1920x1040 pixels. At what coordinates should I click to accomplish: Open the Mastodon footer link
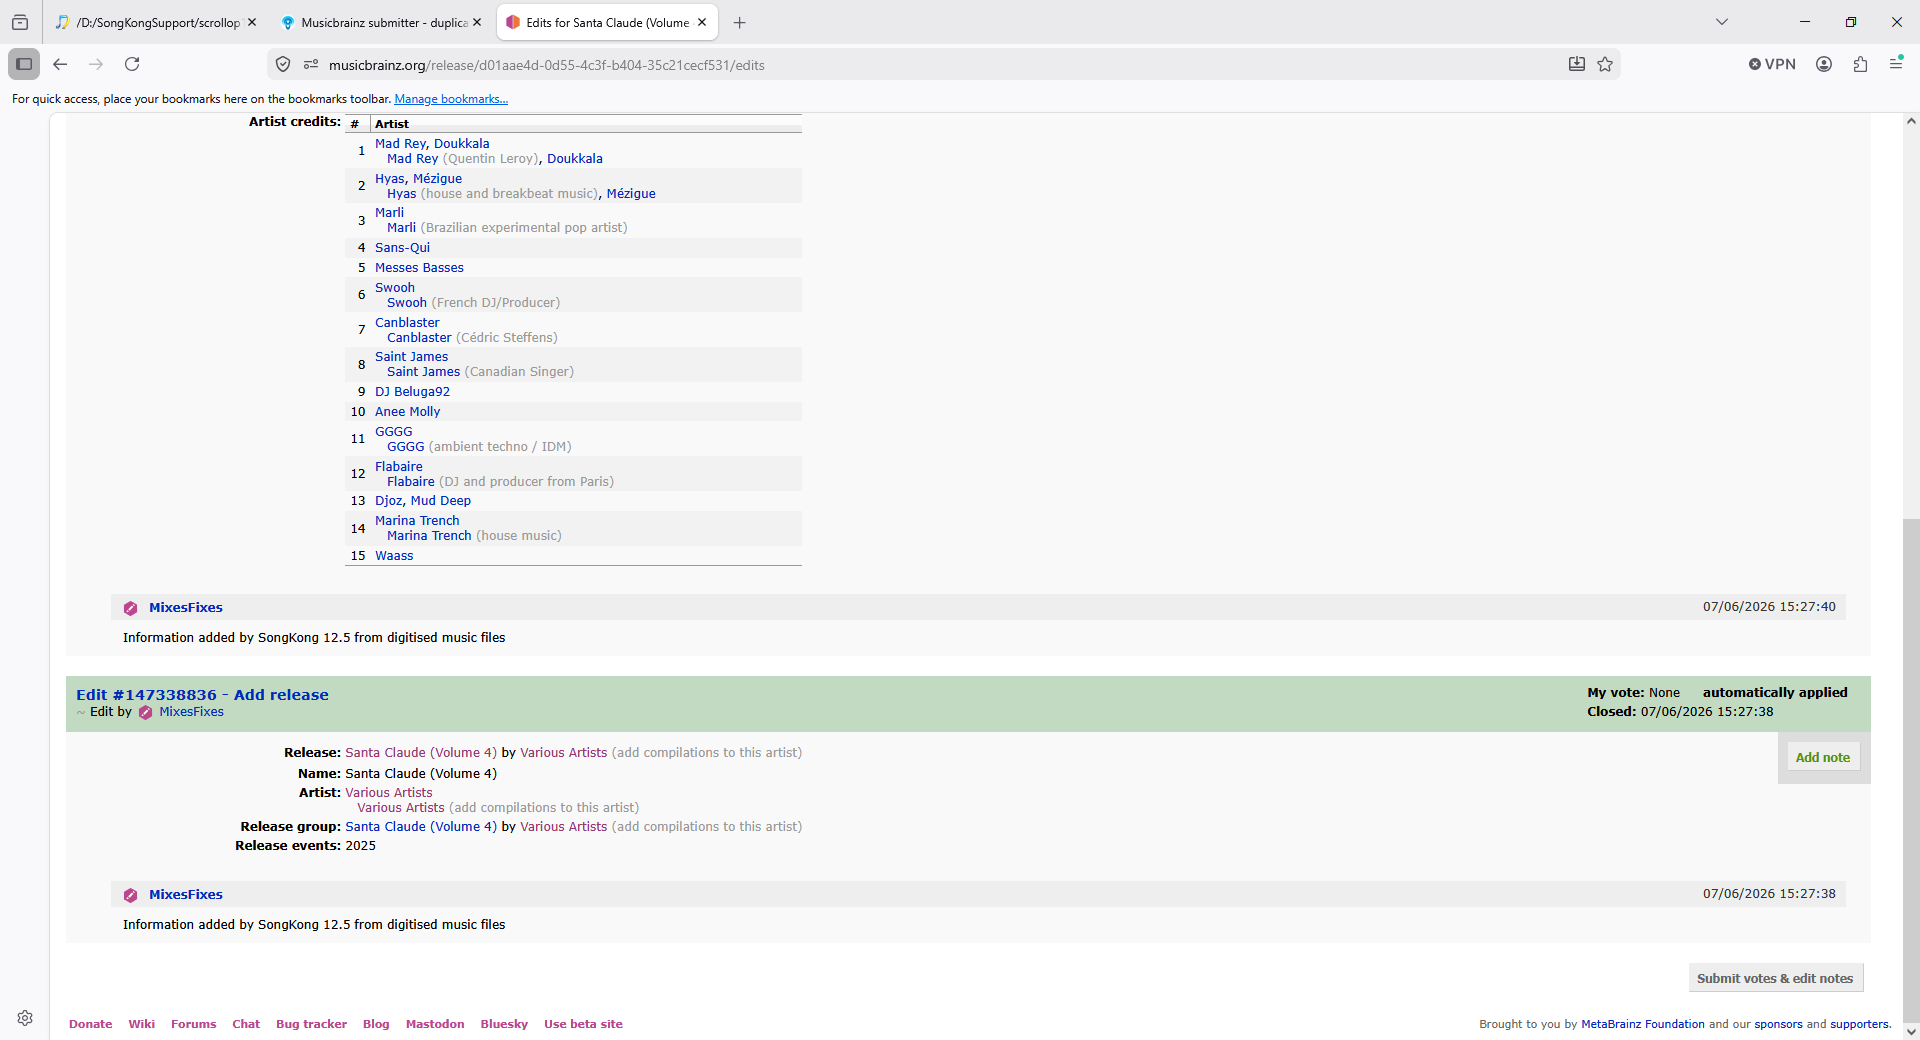435,1024
